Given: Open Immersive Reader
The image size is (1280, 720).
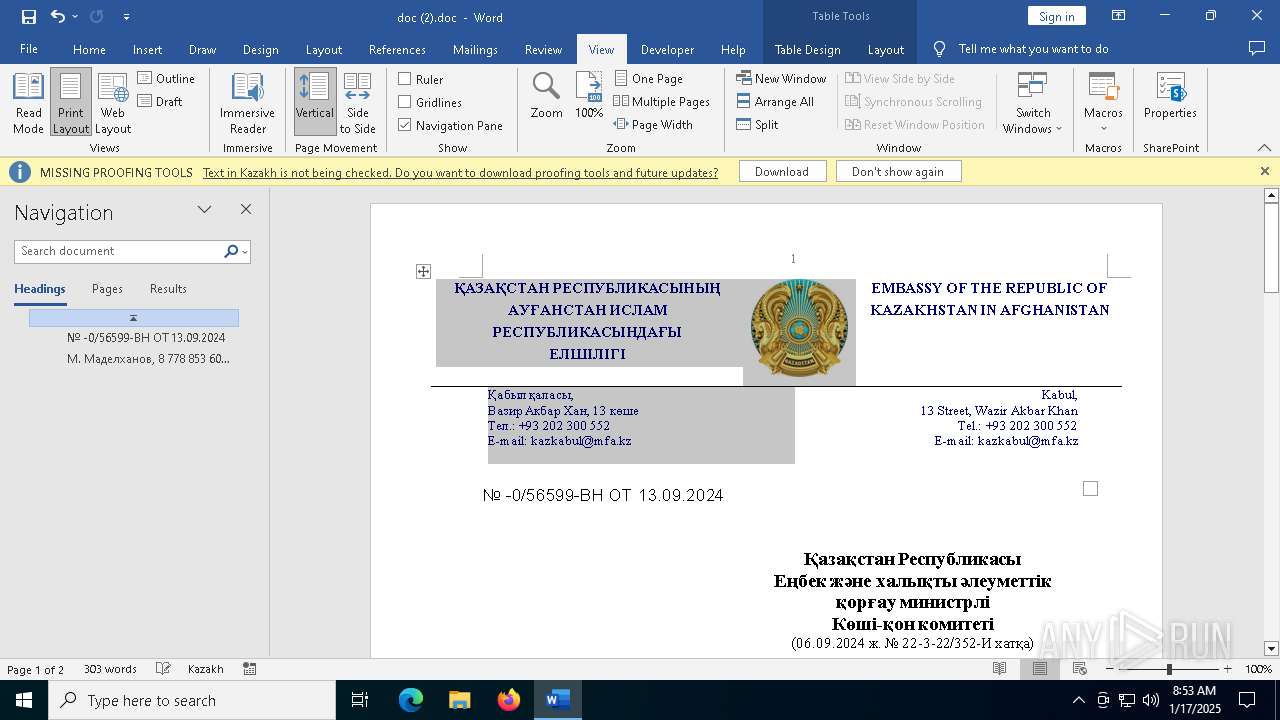Looking at the screenshot, I should pyautogui.click(x=247, y=103).
